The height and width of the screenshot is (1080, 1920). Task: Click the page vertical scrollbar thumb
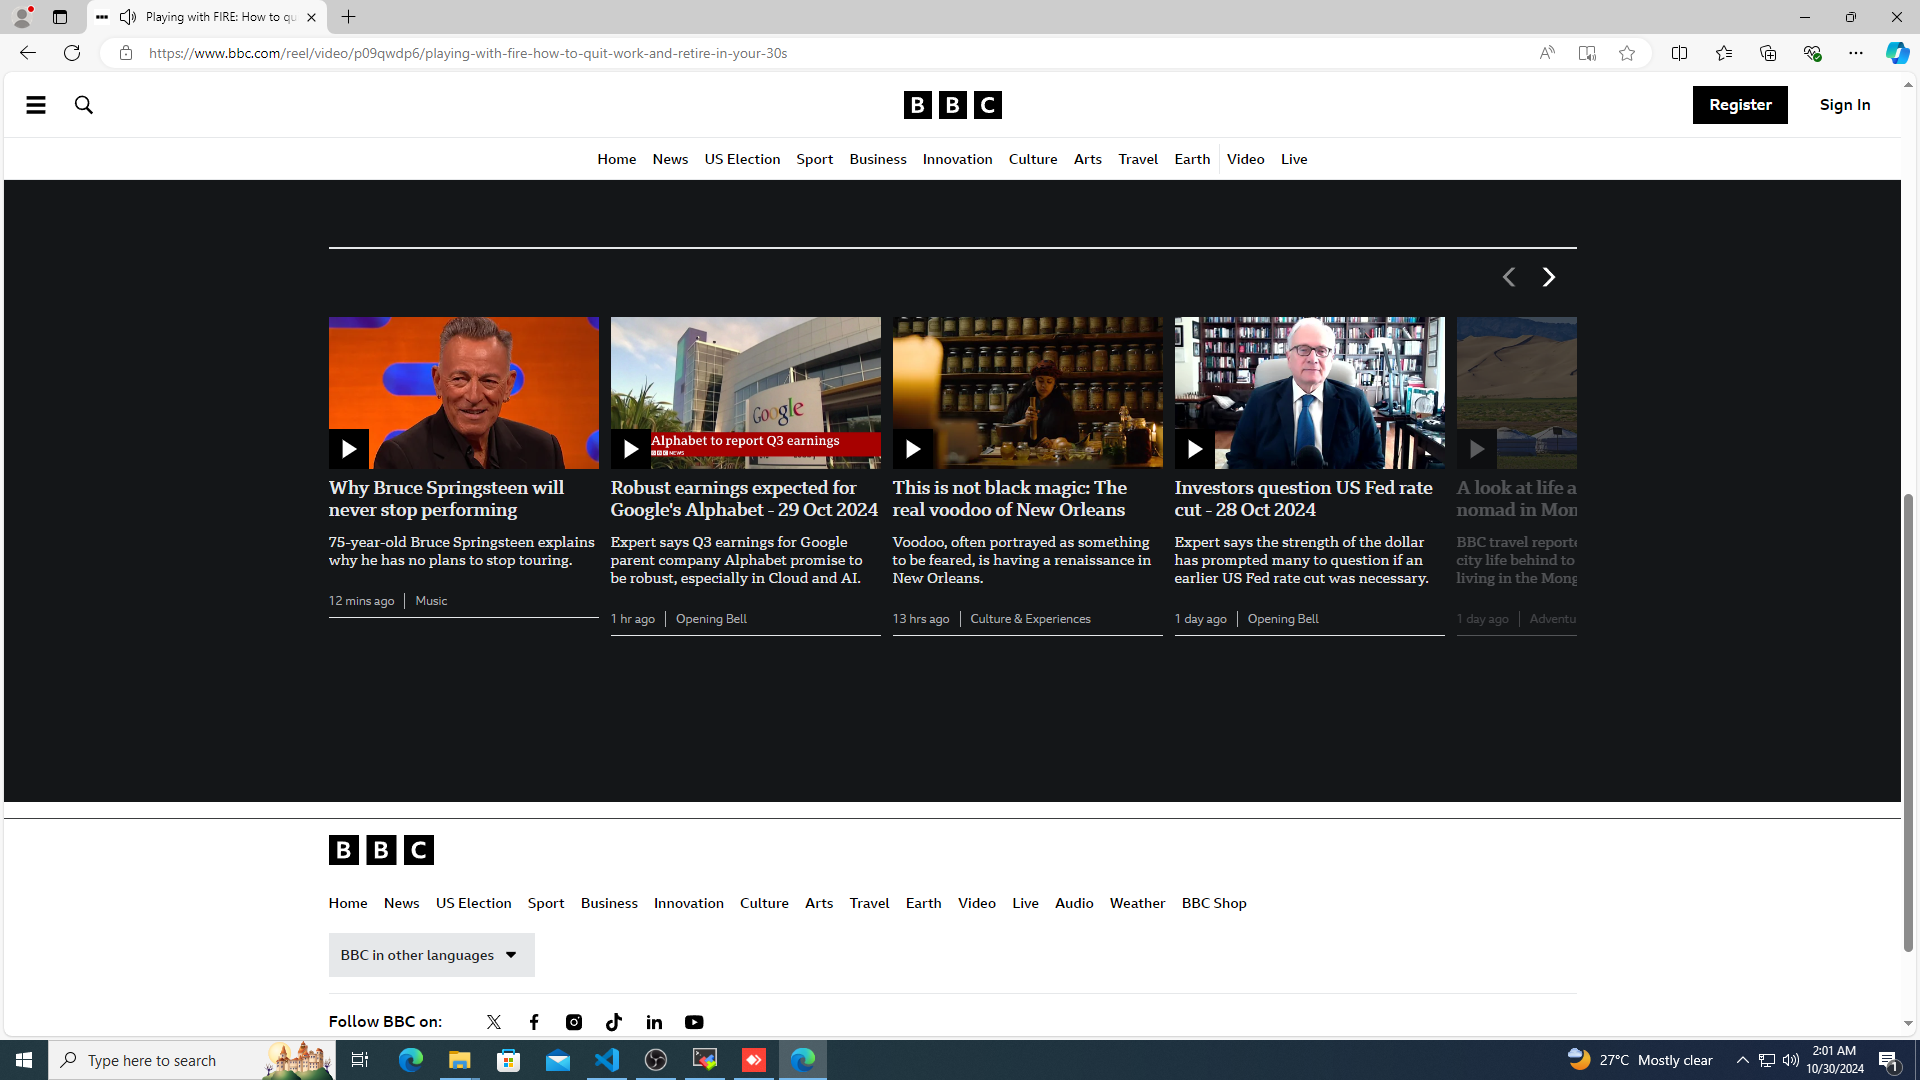[1908, 722]
